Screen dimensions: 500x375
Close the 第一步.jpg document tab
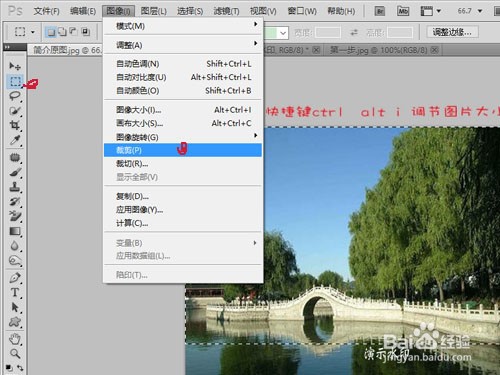pyautogui.click(x=434, y=50)
